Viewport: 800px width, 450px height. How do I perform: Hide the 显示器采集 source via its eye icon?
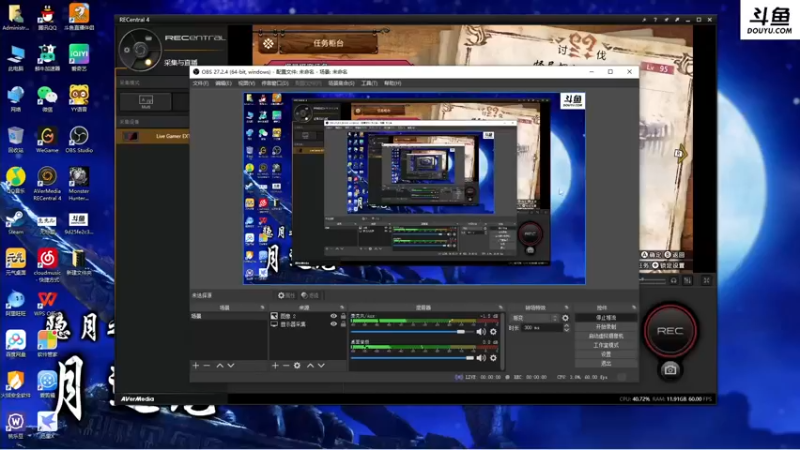click(334, 324)
